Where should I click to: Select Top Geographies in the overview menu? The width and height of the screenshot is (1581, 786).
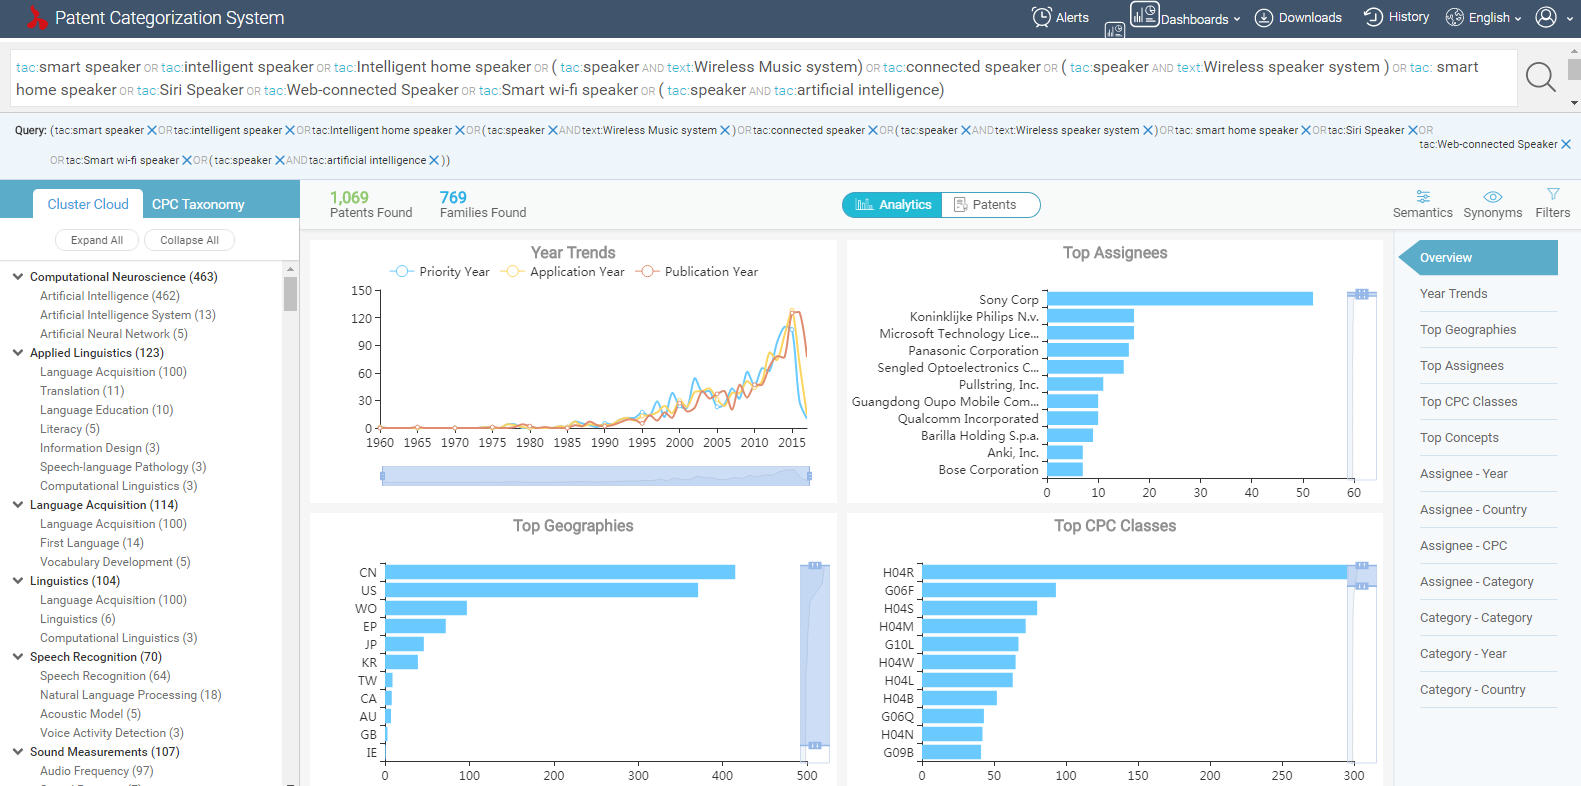[x=1467, y=330]
